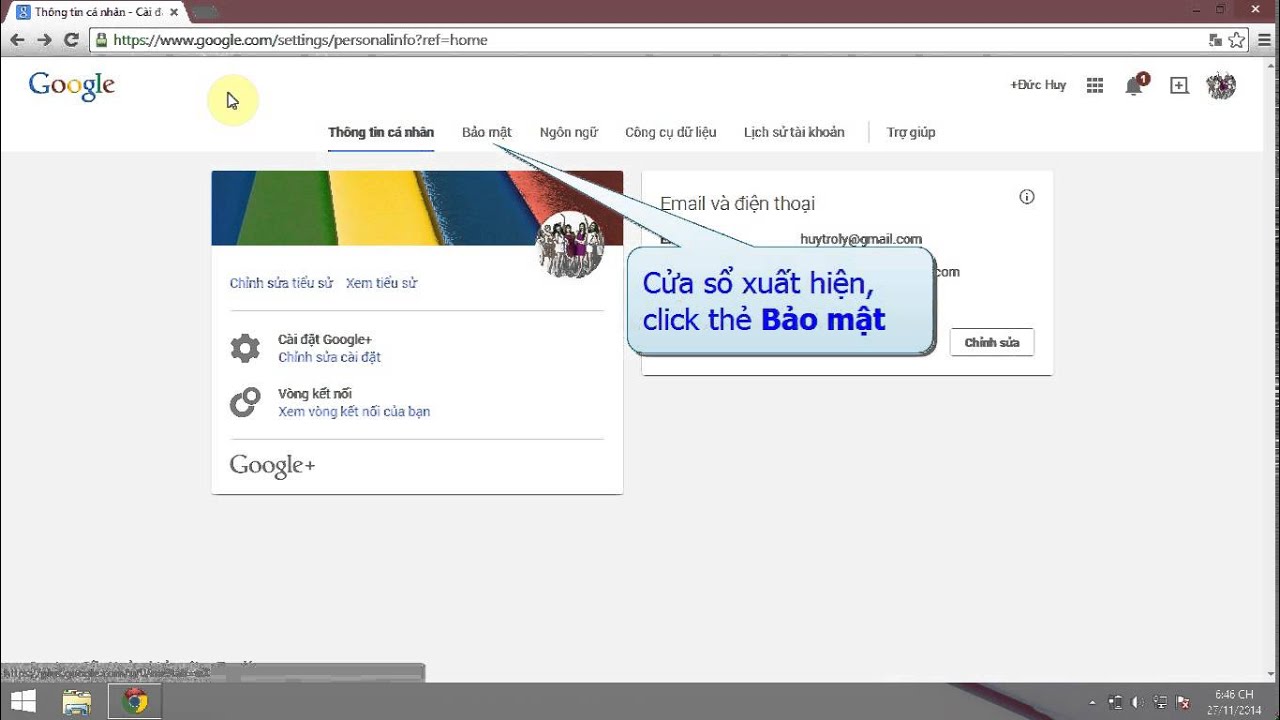This screenshot has height=720, width=1280.
Task: Click the Xem tiểu sử link
Action: click(381, 283)
